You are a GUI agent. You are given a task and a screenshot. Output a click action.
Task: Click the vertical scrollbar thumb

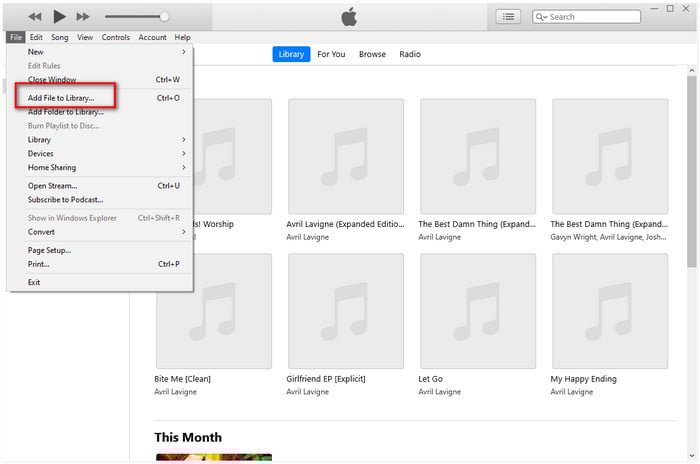(x=692, y=171)
